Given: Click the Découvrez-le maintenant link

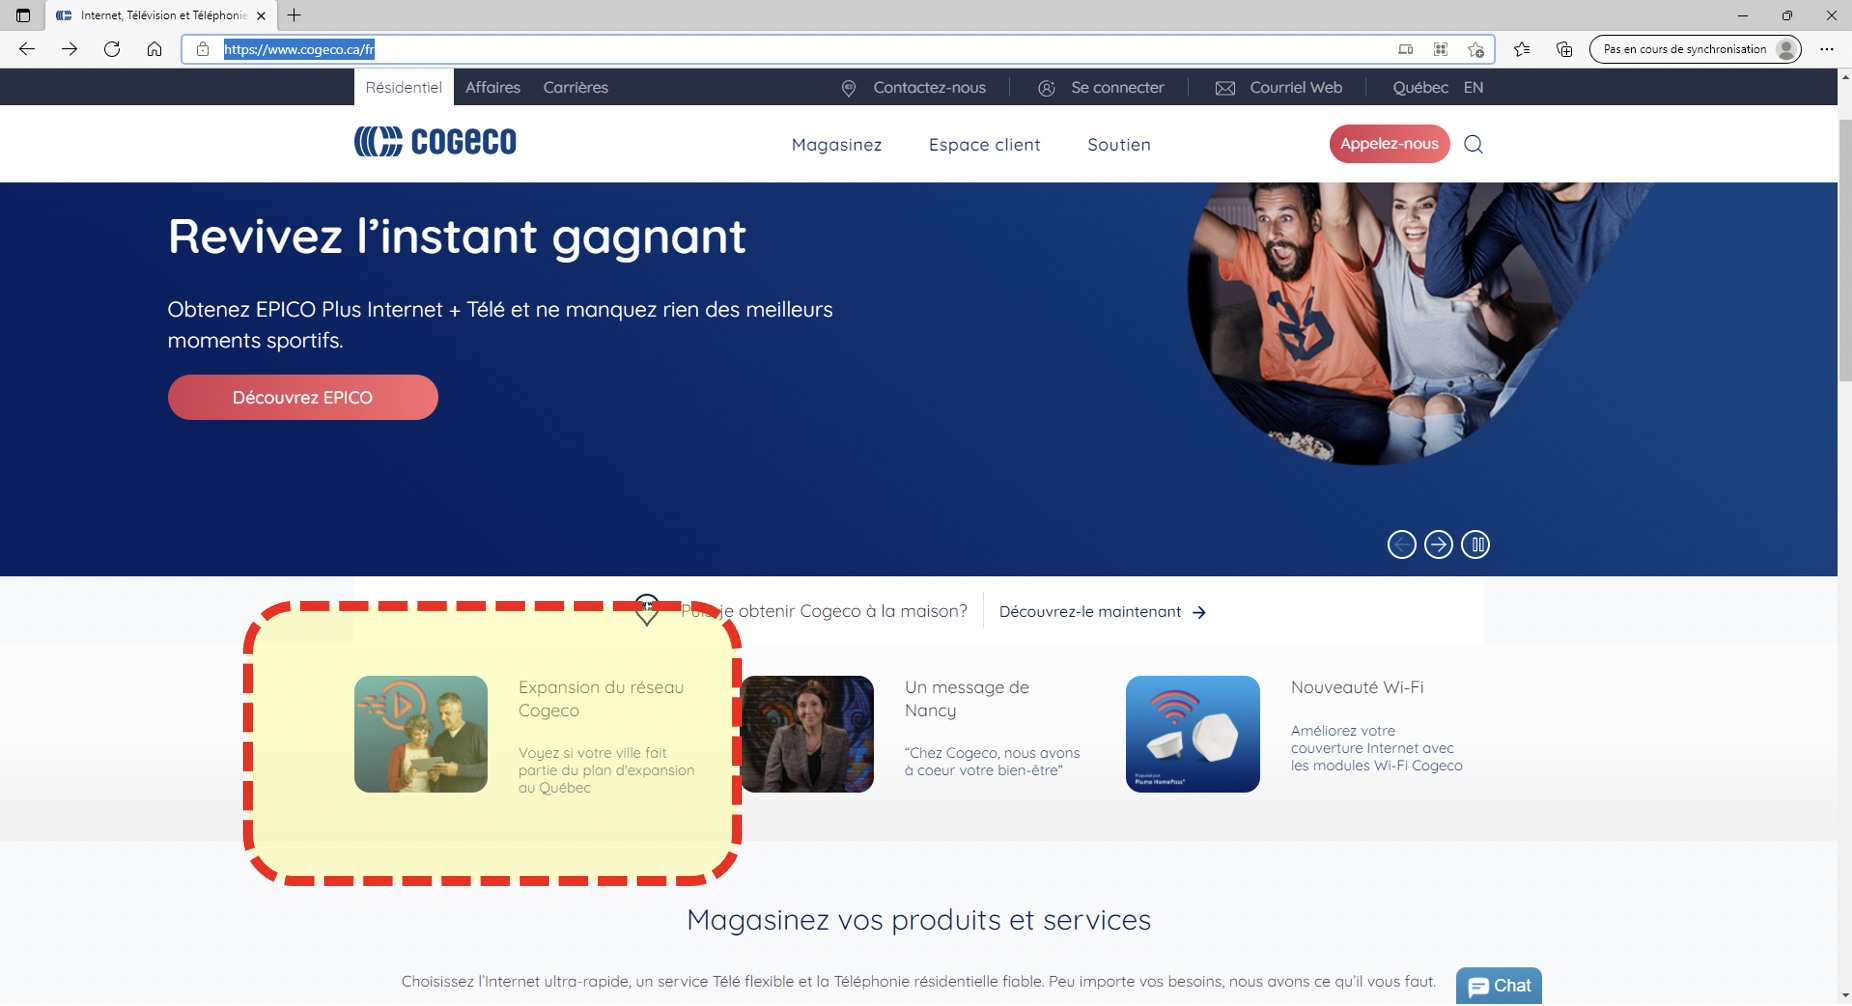Looking at the screenshot, I should [x=1102, y=611].
